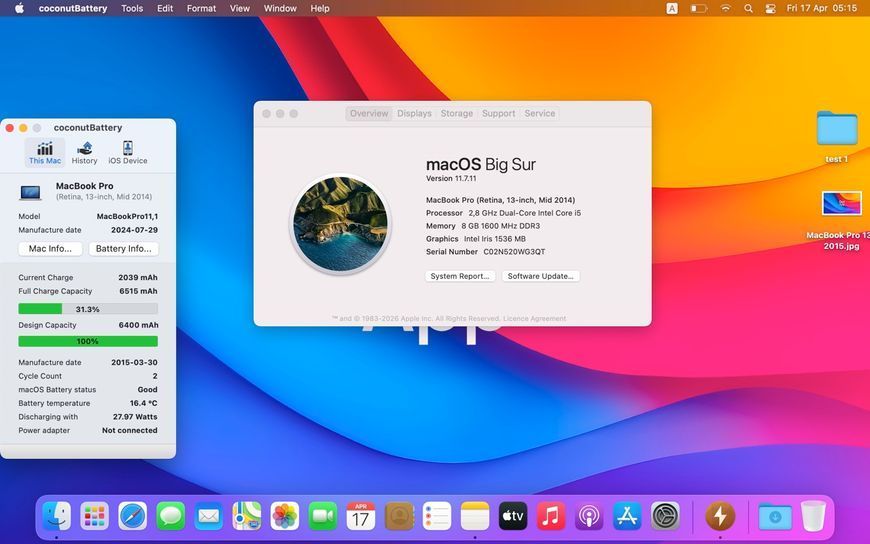Screen dimensions: 870x544
Task: Open App Store in the Dock
Action: click(627, 516)
